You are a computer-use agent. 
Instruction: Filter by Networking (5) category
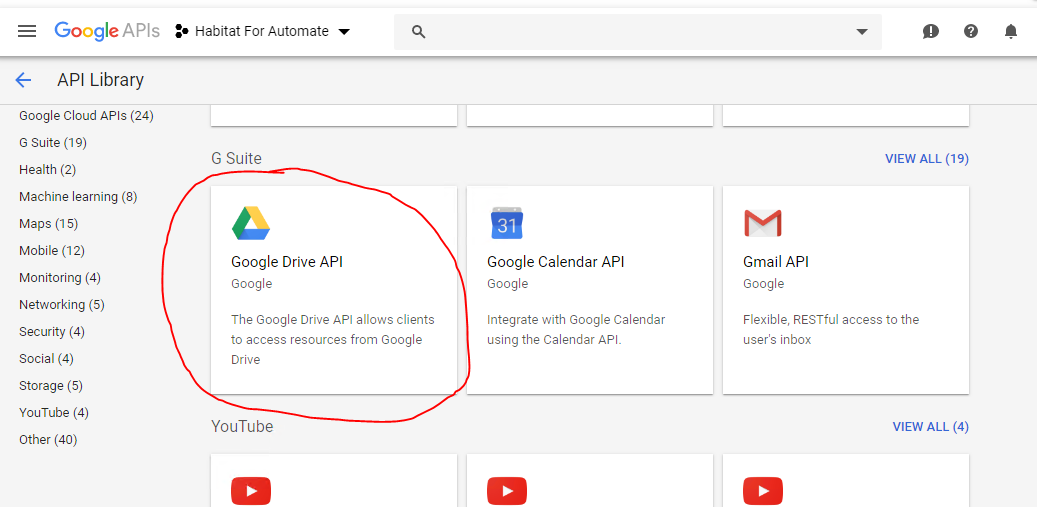[62, 305]
